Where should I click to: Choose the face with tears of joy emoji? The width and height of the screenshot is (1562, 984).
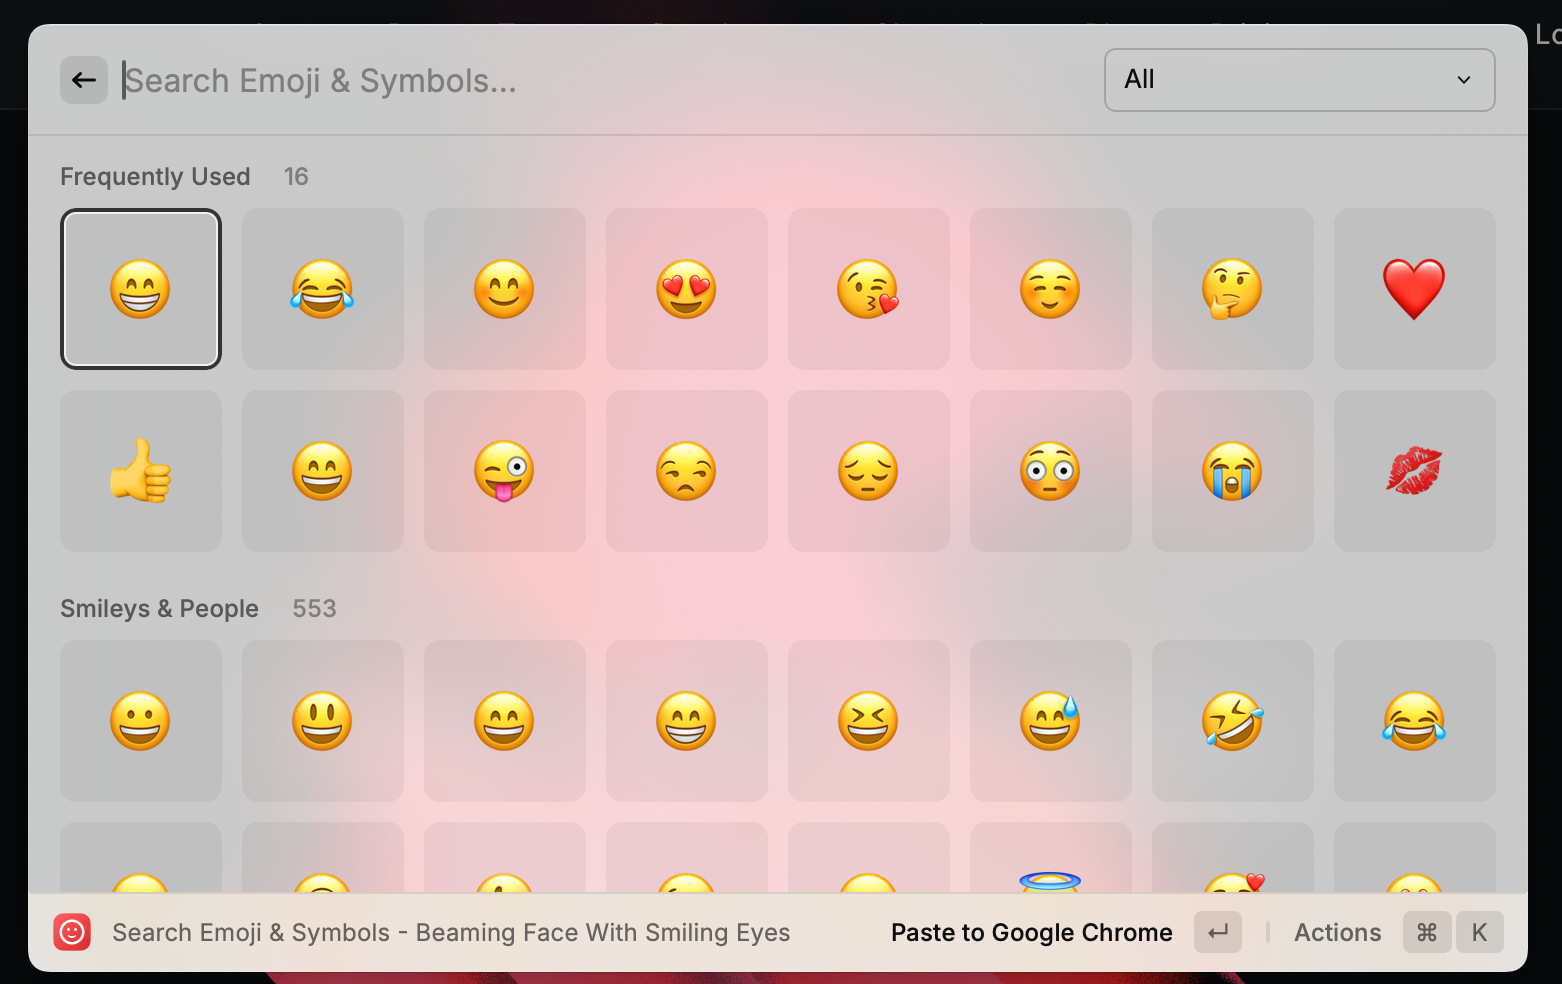(322, 289)
